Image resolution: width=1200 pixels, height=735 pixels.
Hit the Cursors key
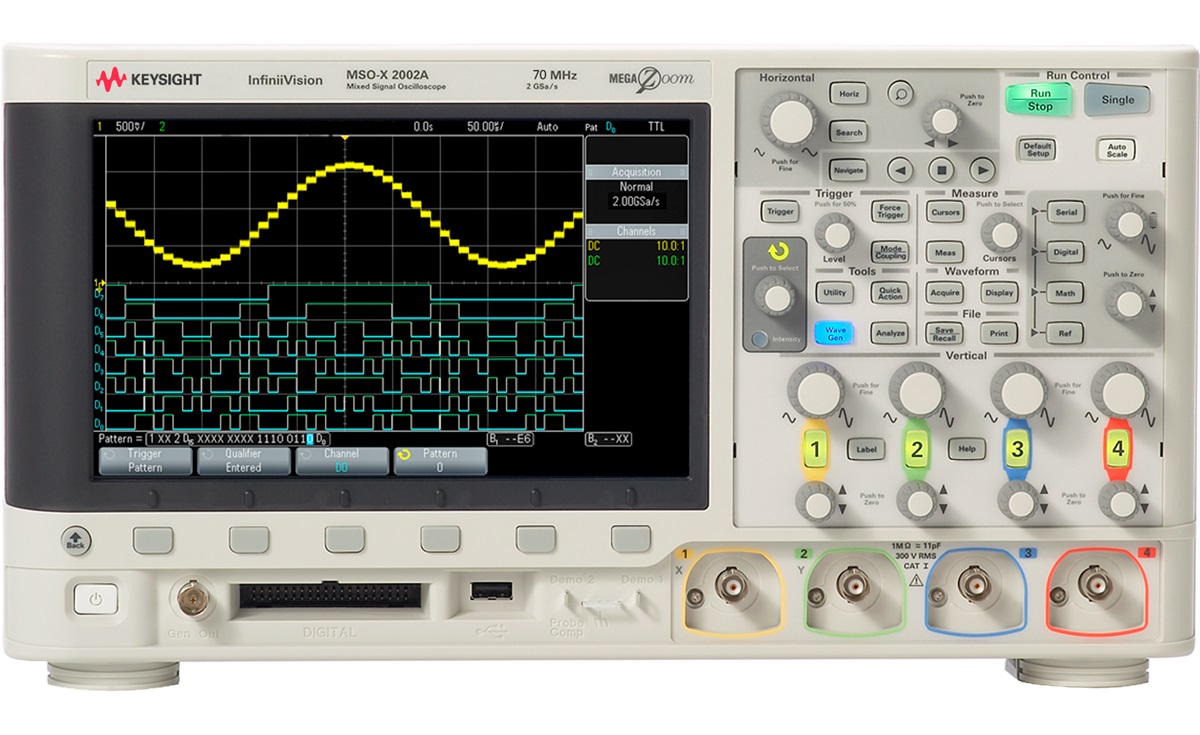click(945, 212)
